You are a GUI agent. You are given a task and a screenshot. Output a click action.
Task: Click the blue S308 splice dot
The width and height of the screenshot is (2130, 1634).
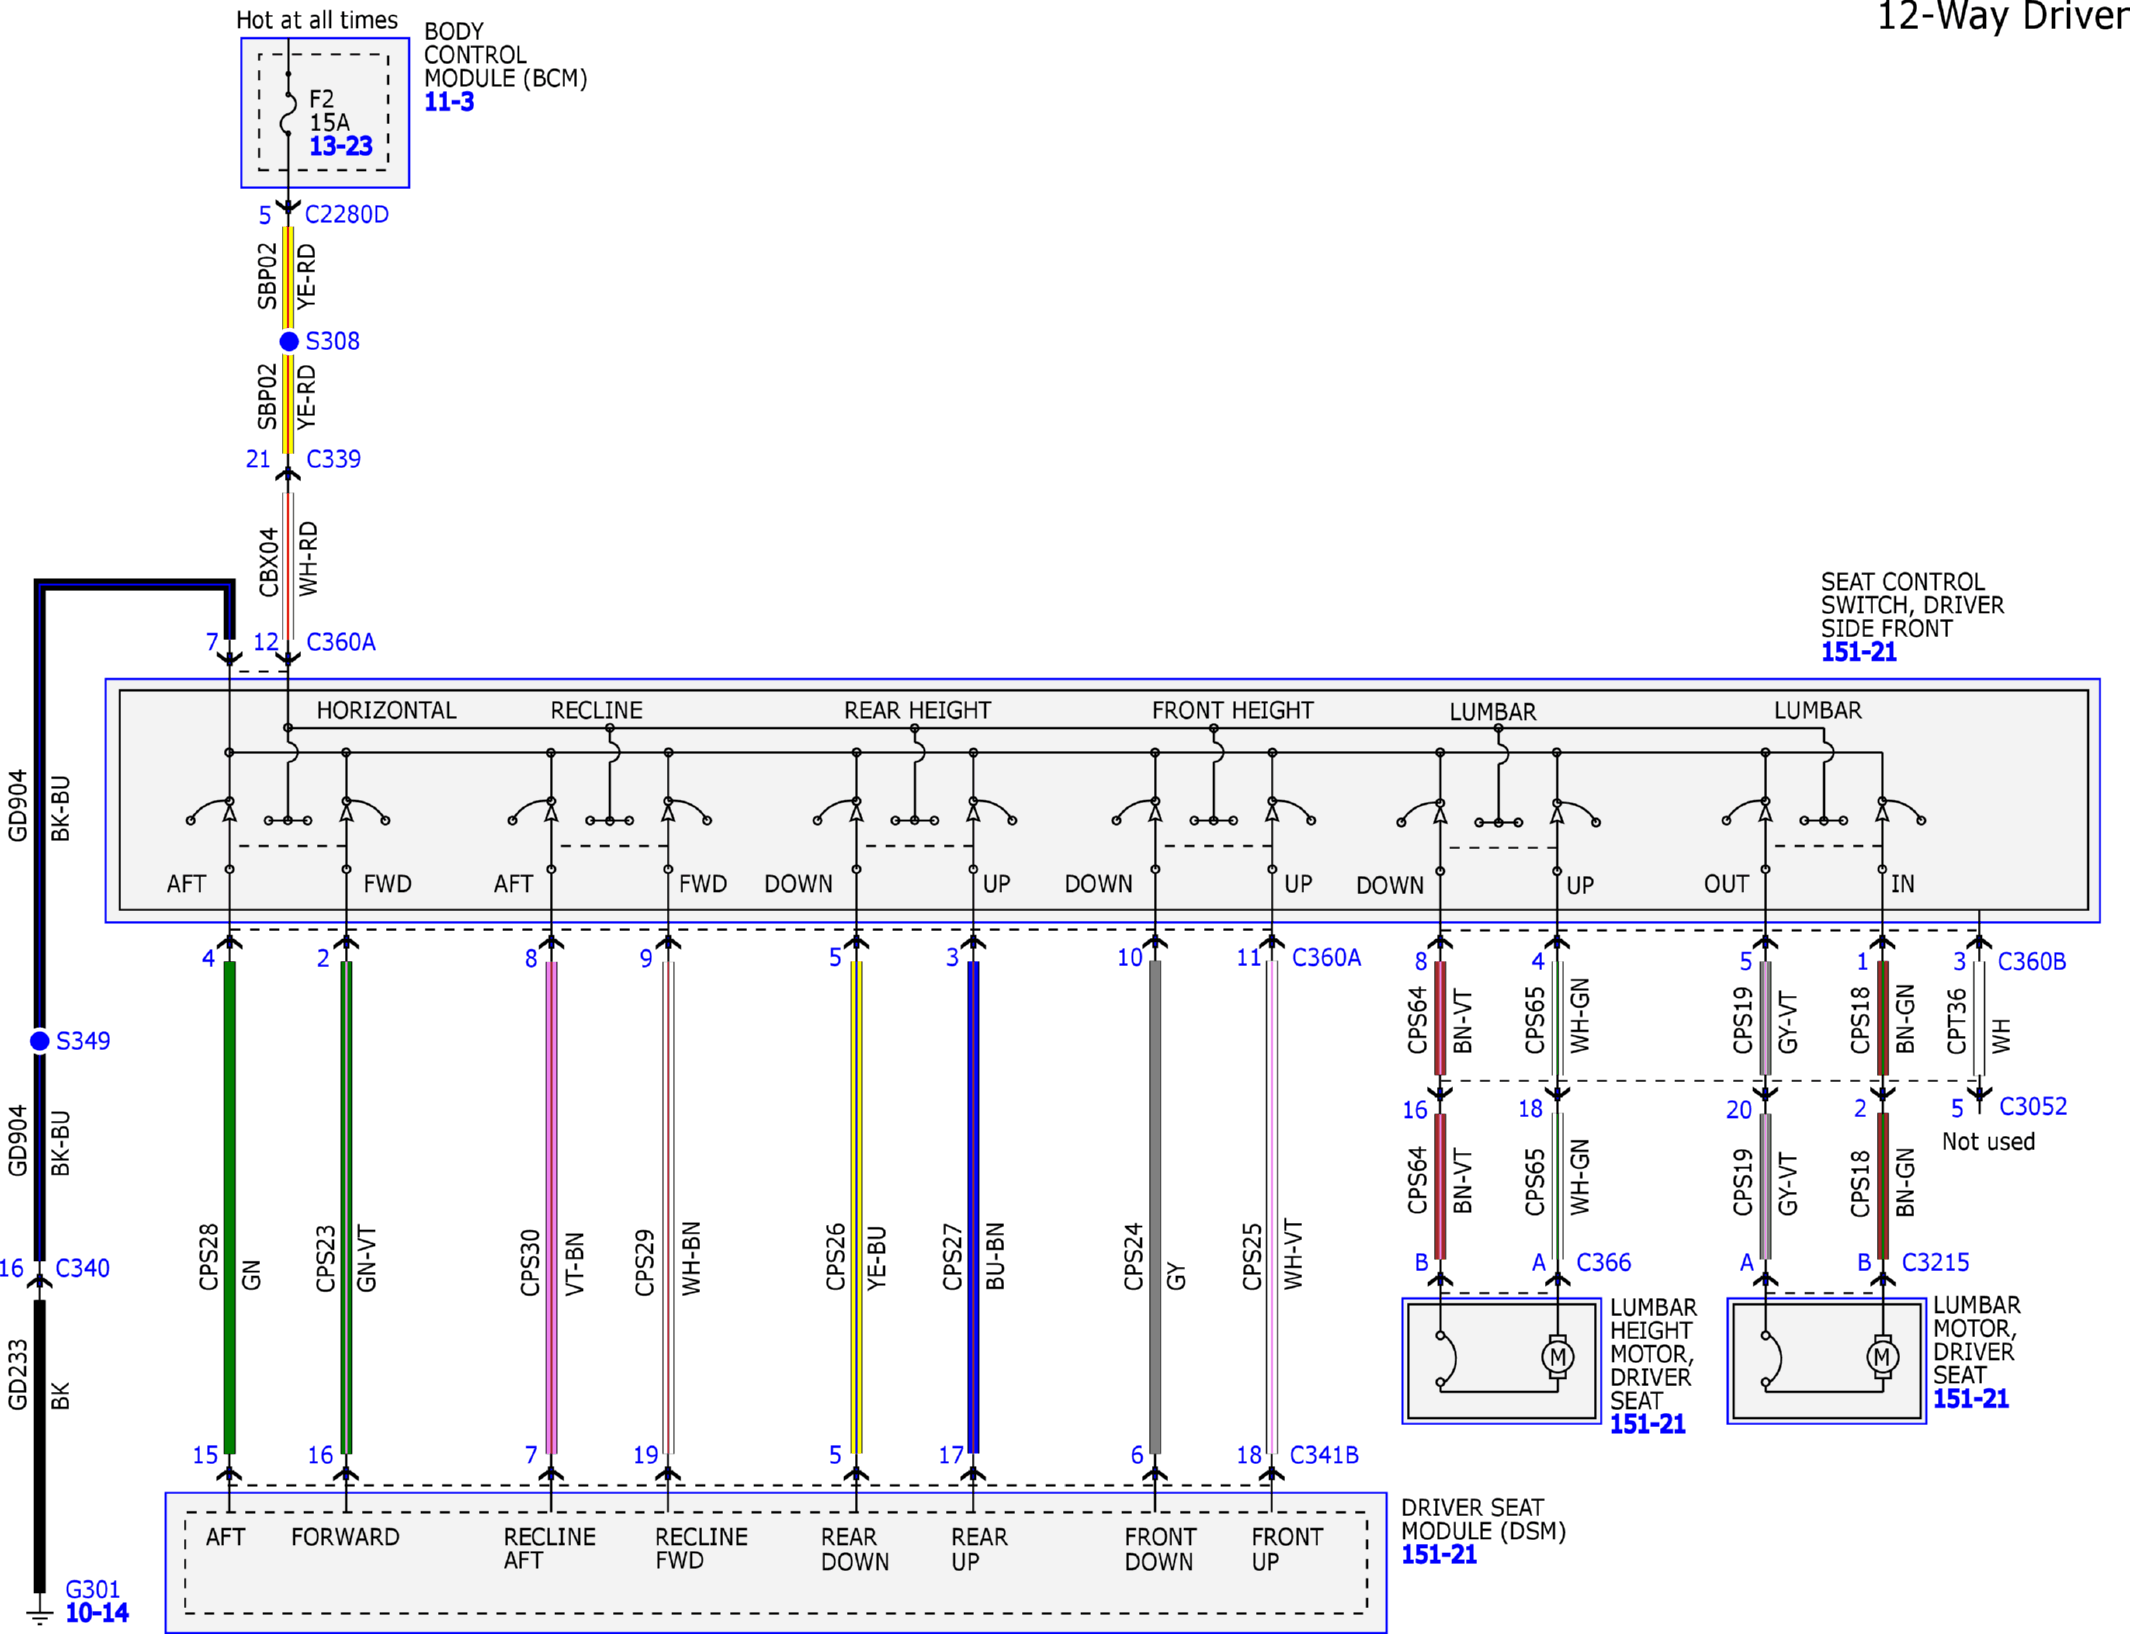coord(289,341)
